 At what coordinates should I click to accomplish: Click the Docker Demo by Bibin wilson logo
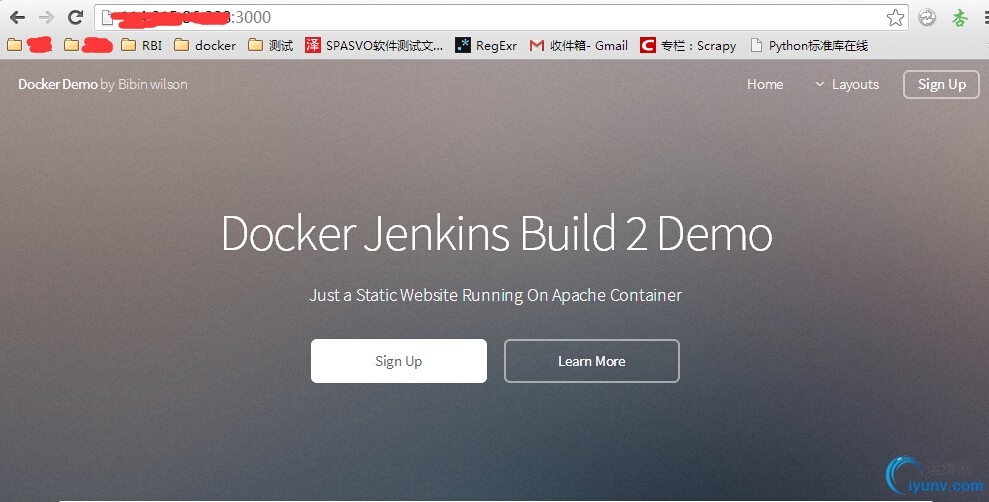pyautogui.click(x=103, y=85)
